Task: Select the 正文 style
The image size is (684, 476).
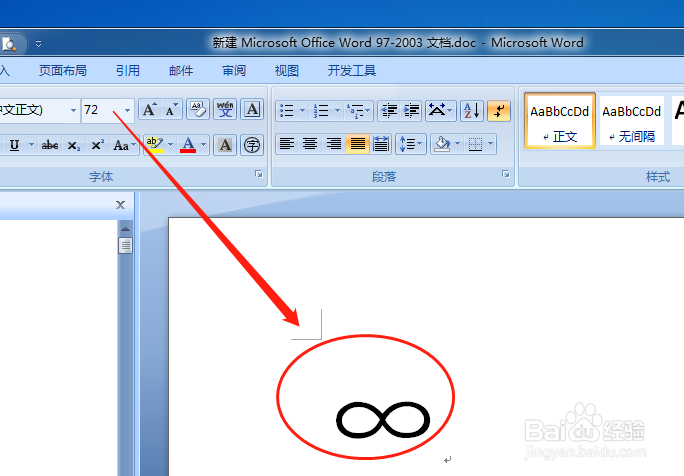Action: pos(560,120)
